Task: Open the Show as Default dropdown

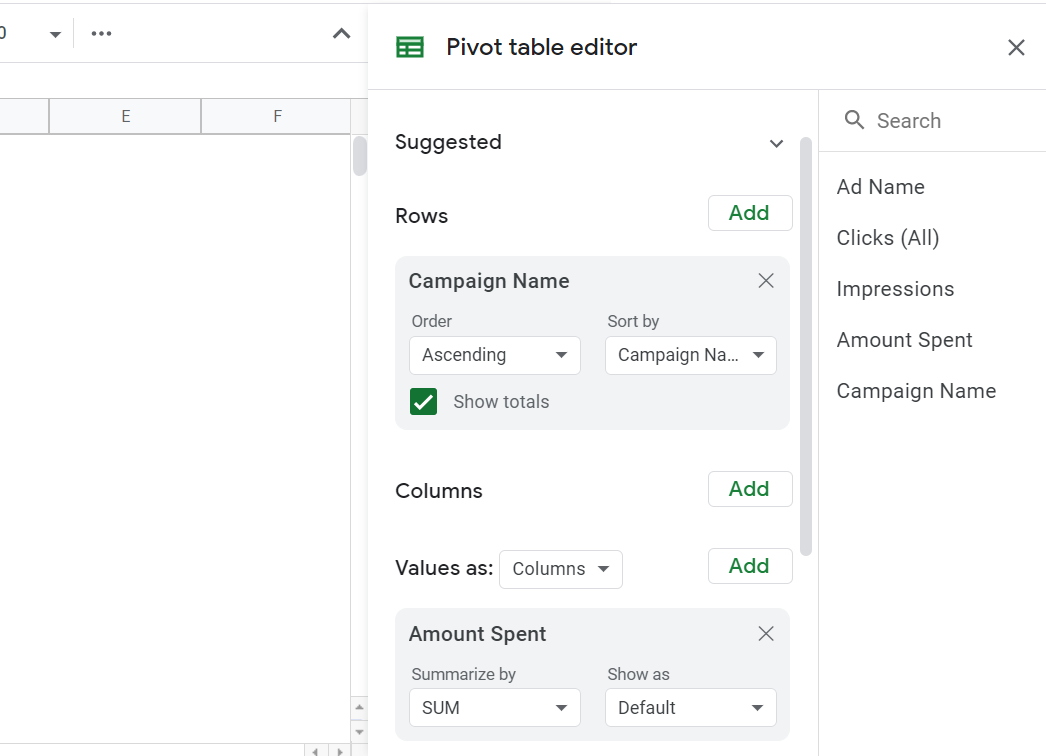Action: (x=690, y=708)
